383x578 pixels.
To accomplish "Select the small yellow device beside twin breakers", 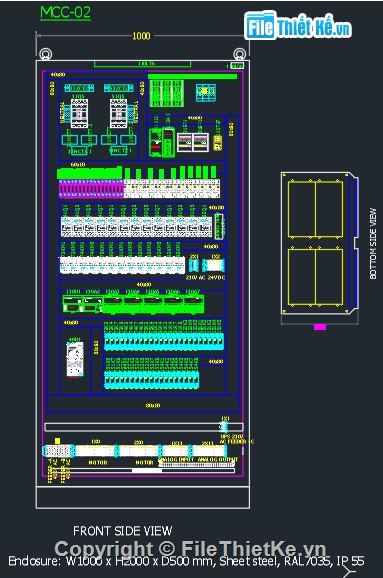I will (218, 143).
